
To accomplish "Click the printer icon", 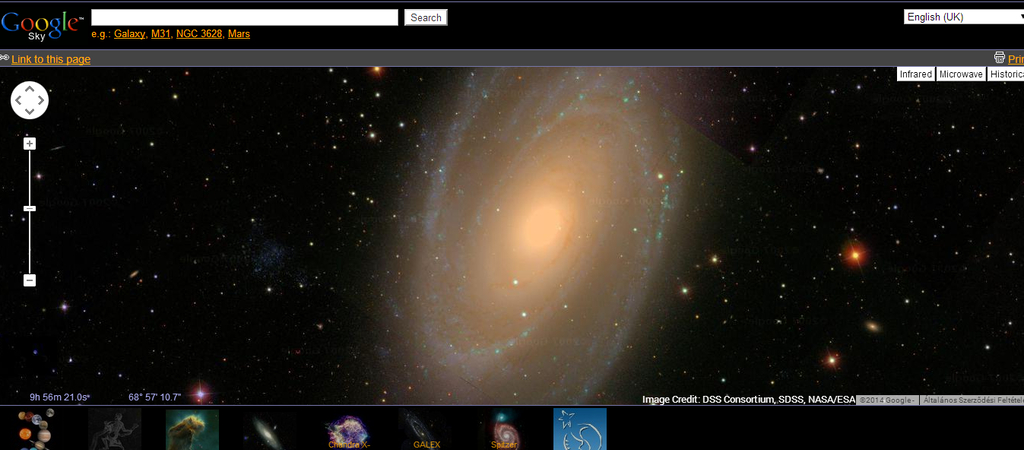I will coord(999,57).
